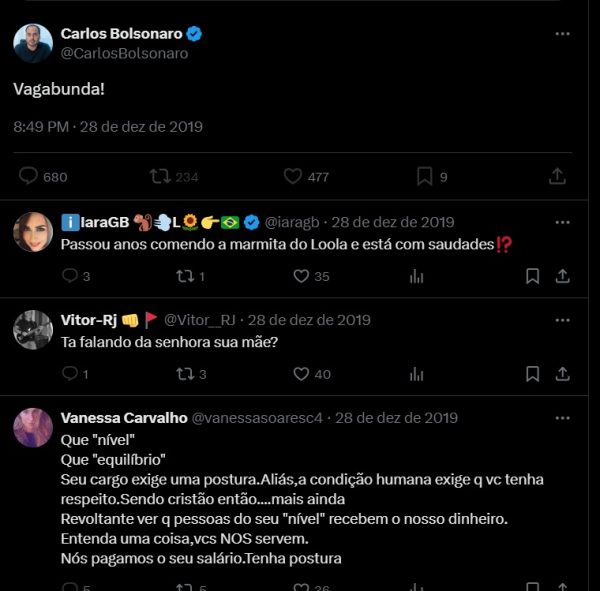Share the main tweet by Carlos Bolsonaro

pos(558,176)
